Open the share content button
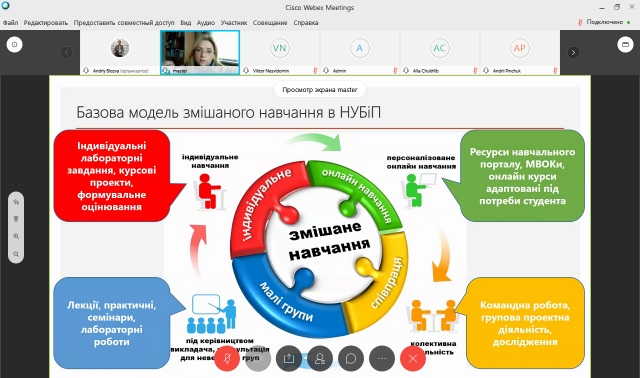Image resolution: width=640 pixels, height=378 pixels. coord(289,358)
